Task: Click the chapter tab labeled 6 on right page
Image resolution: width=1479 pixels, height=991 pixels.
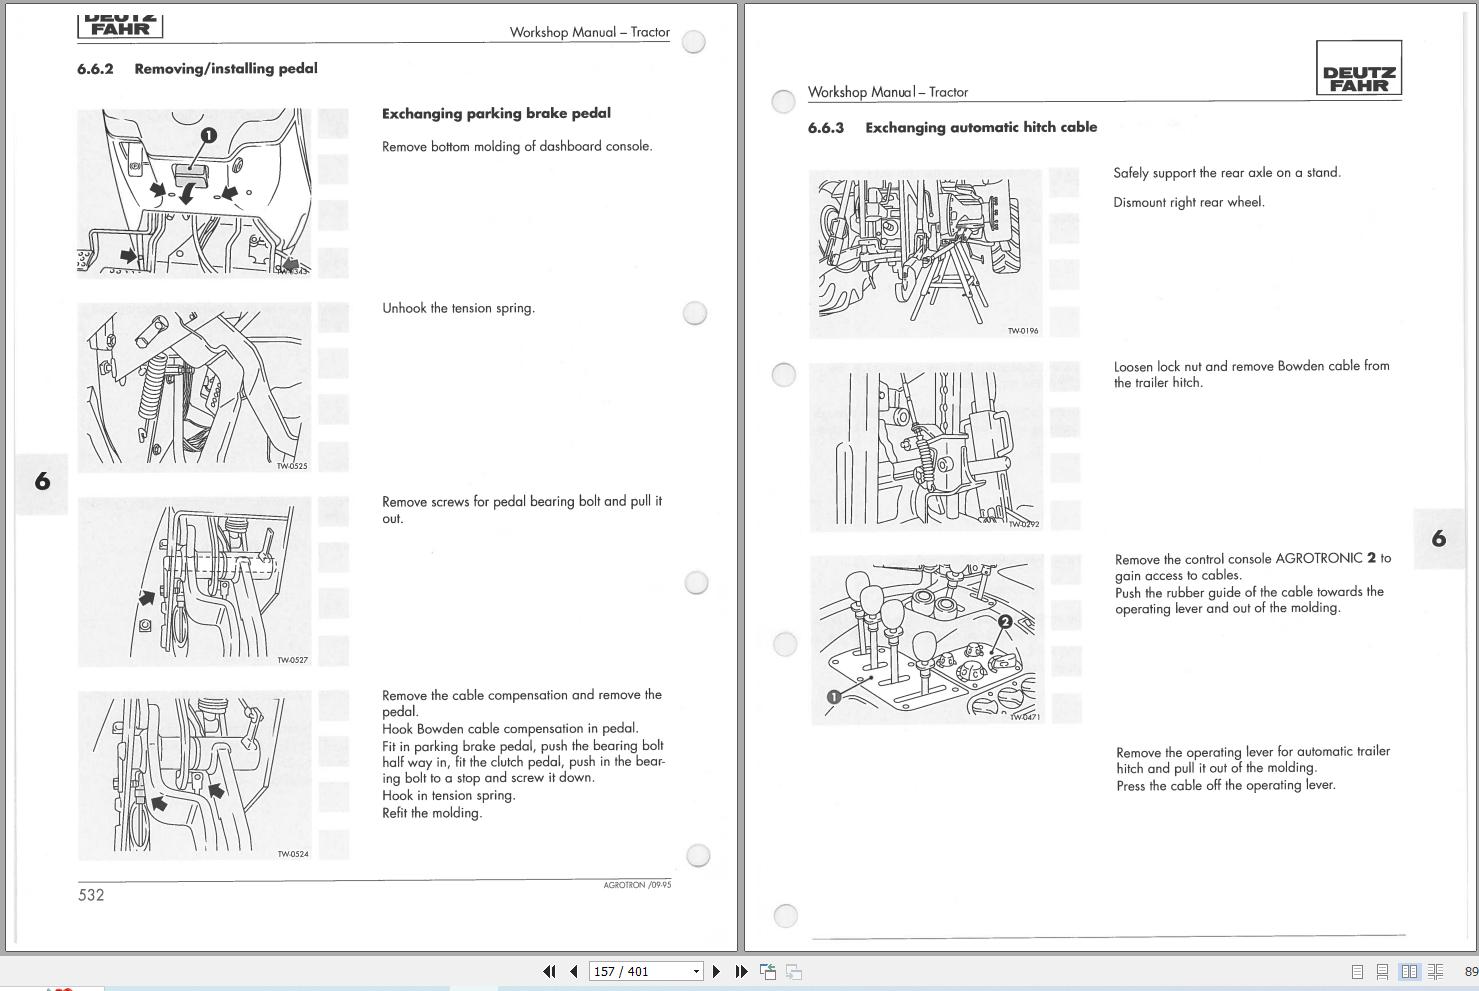Action: click(1438, 537)
